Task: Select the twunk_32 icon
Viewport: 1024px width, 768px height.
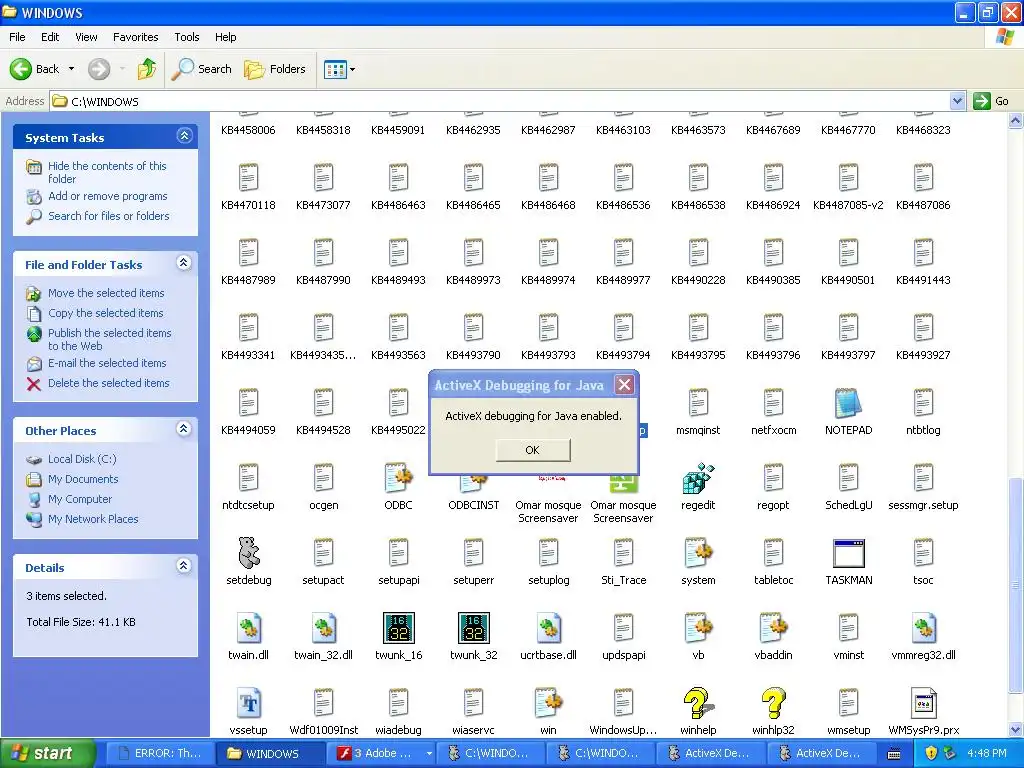Action: point(473,628)
